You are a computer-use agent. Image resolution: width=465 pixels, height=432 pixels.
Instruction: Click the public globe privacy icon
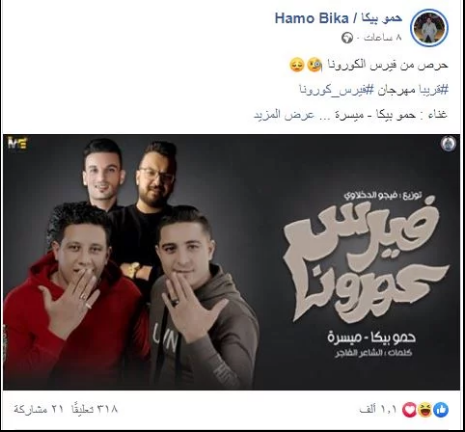click(x=347, y=38)
